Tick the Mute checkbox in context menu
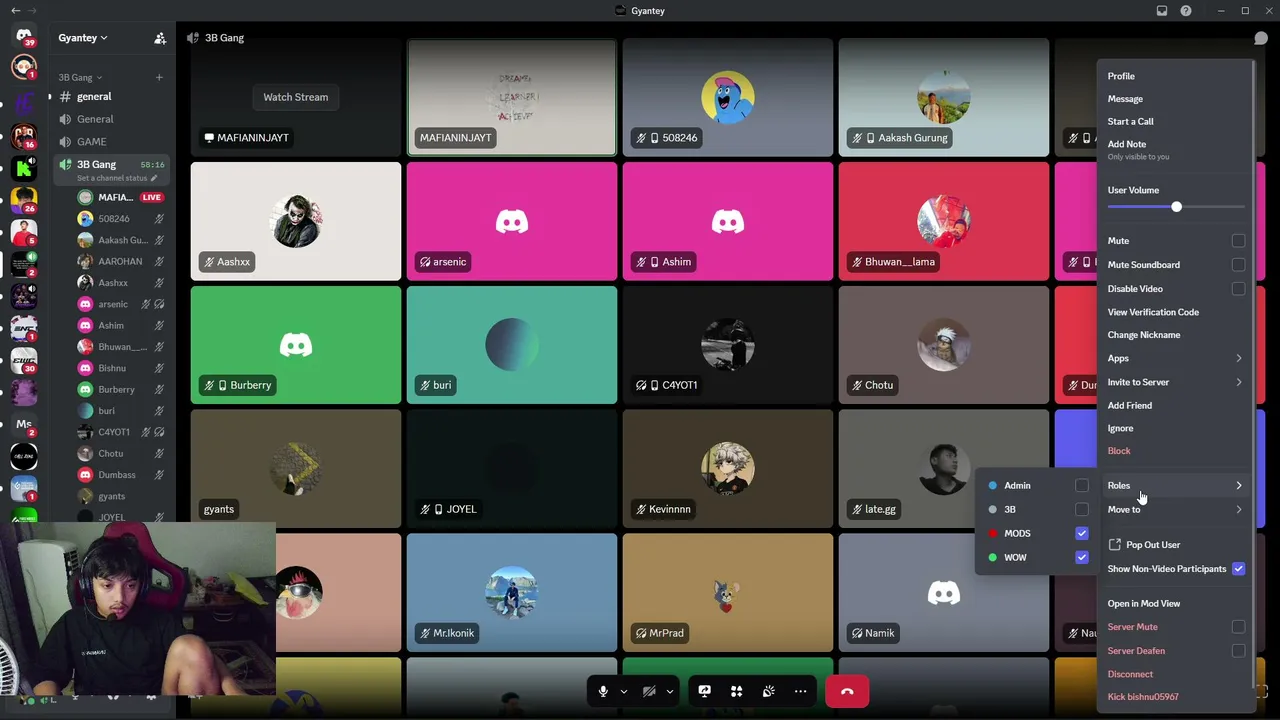Image resolution: width=1280 pixels, height=720 pixels. 1238,241
